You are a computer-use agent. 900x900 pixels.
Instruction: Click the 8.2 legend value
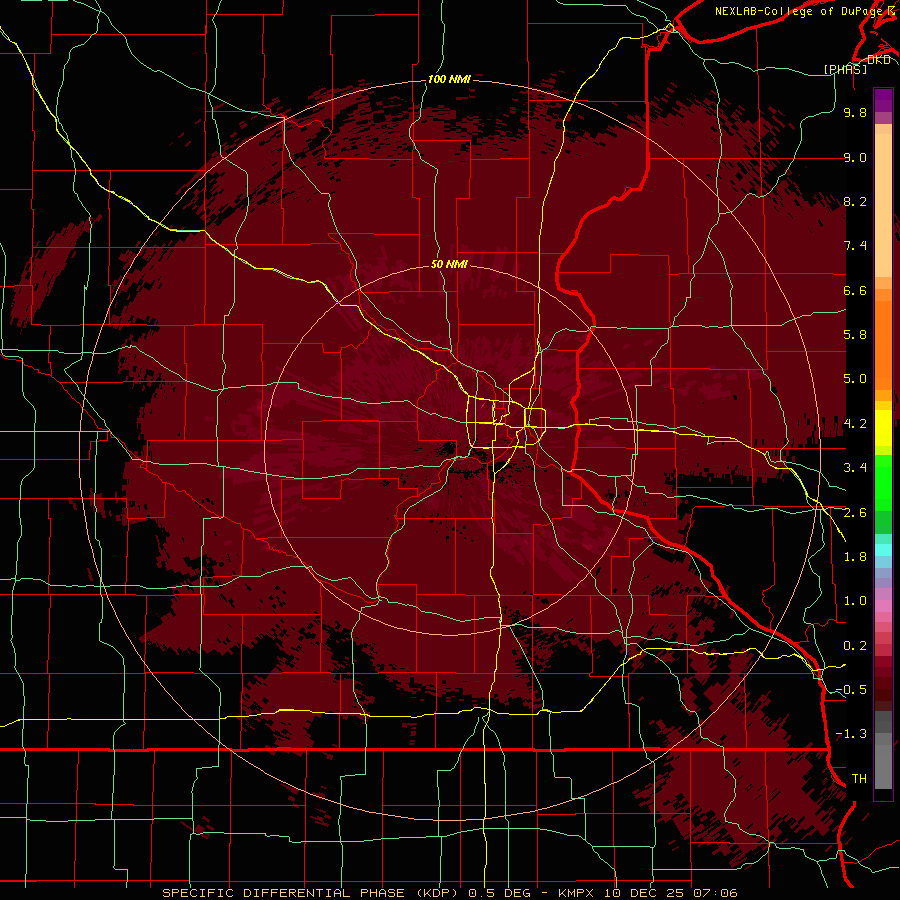pyautogui.click(x=855, y=201)
